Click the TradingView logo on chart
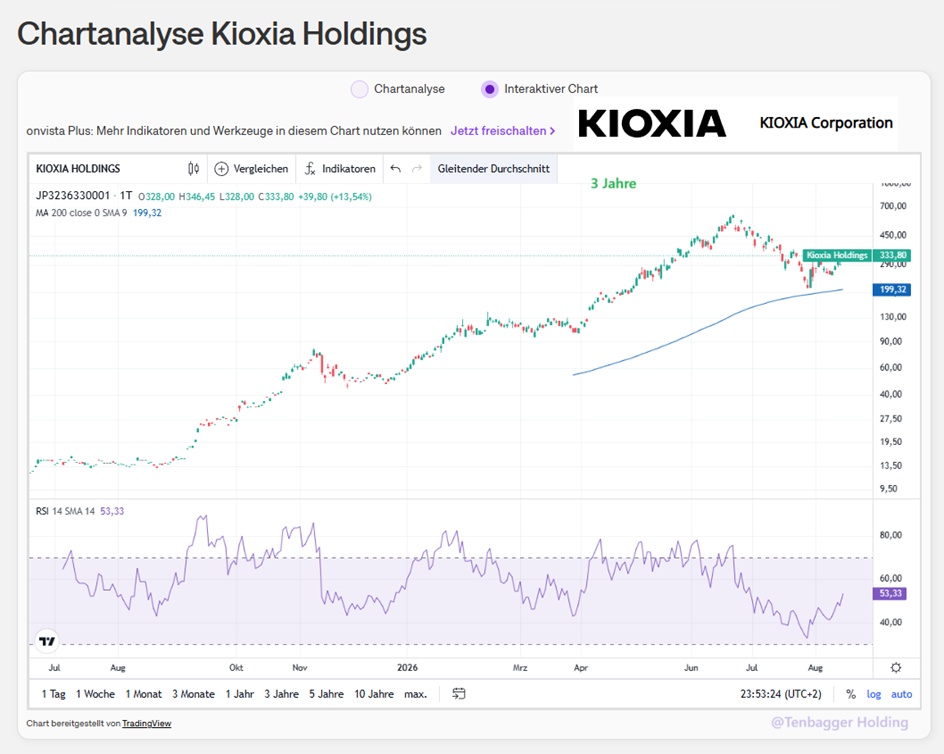This screenshot has width=944, height=754. (x=47, y=641)
